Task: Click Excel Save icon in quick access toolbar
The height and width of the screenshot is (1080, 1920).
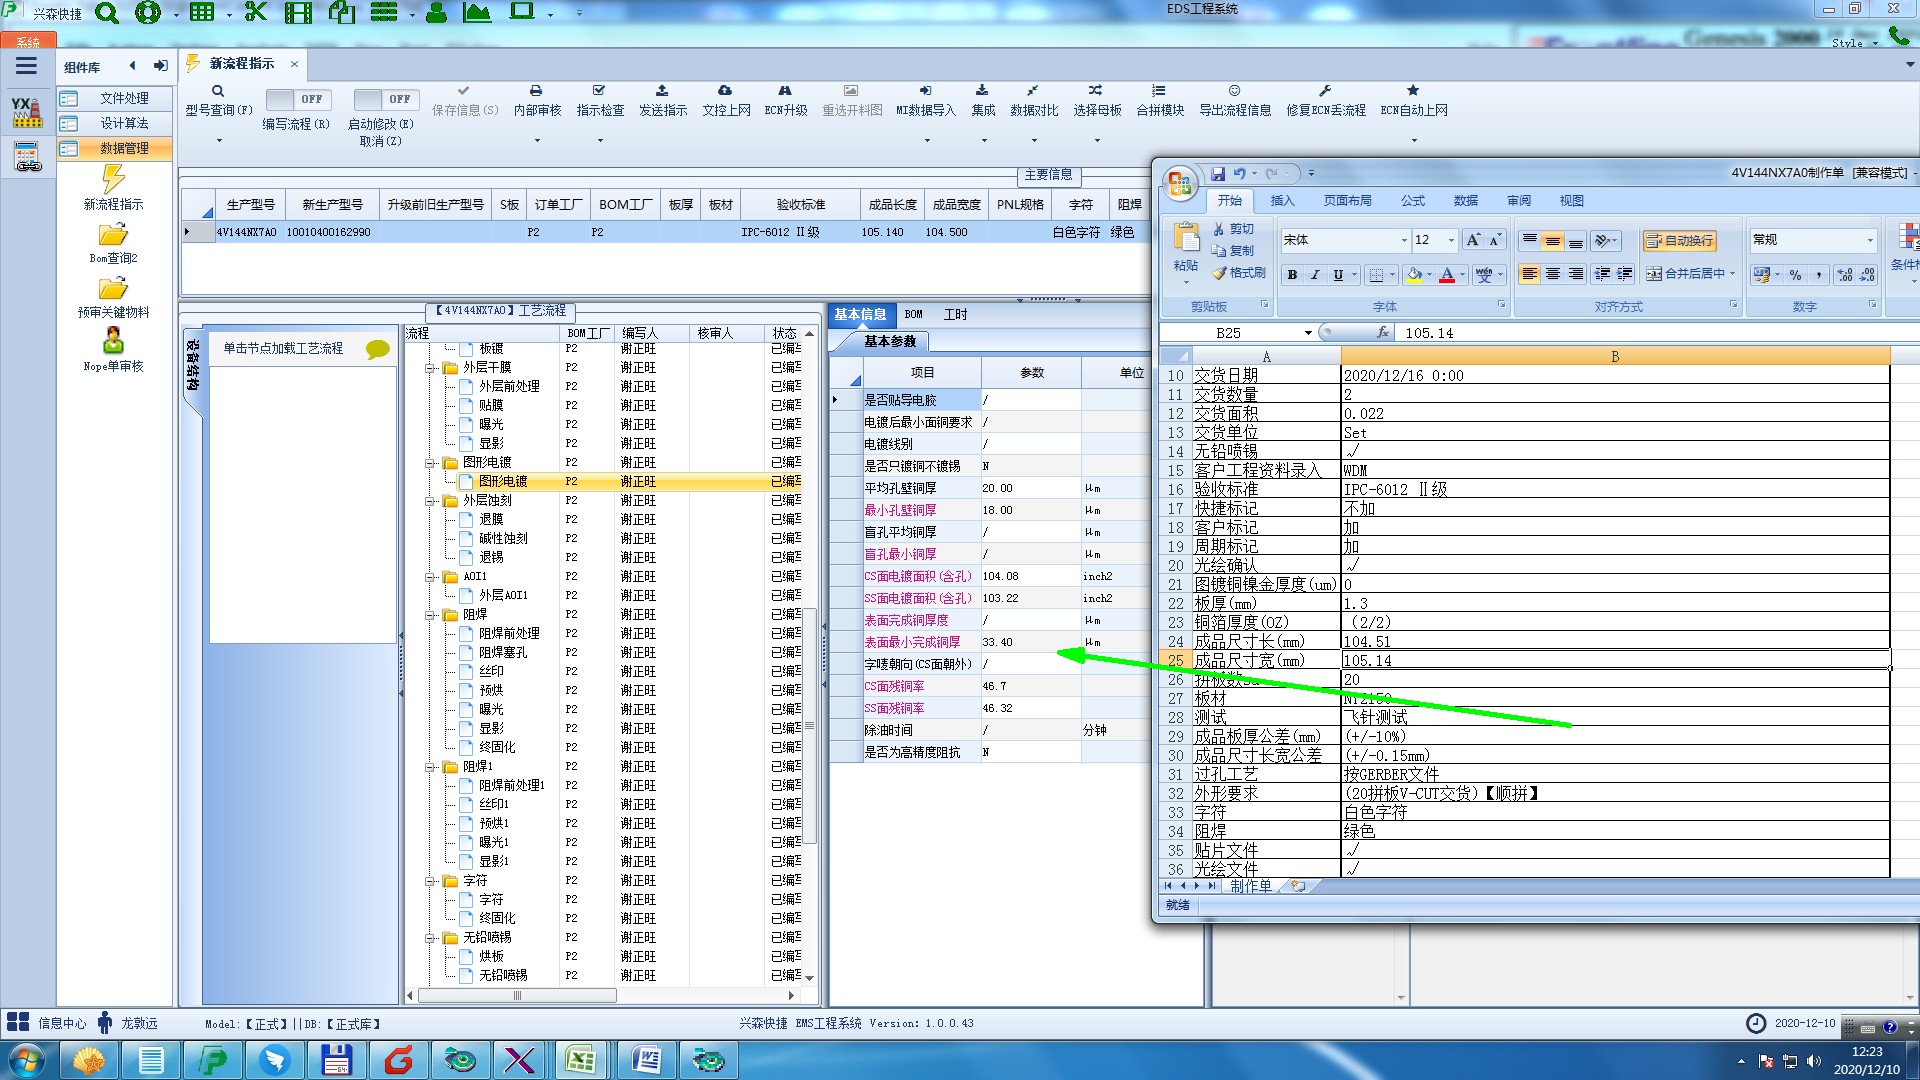Action: click(1218, 173)
